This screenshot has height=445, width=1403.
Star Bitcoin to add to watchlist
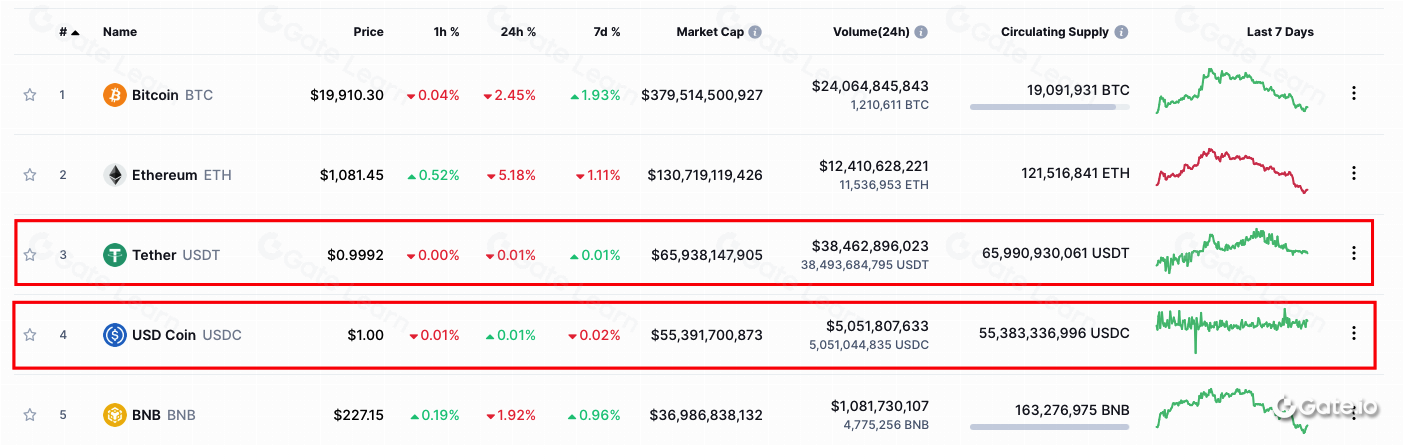click(30, 95)
